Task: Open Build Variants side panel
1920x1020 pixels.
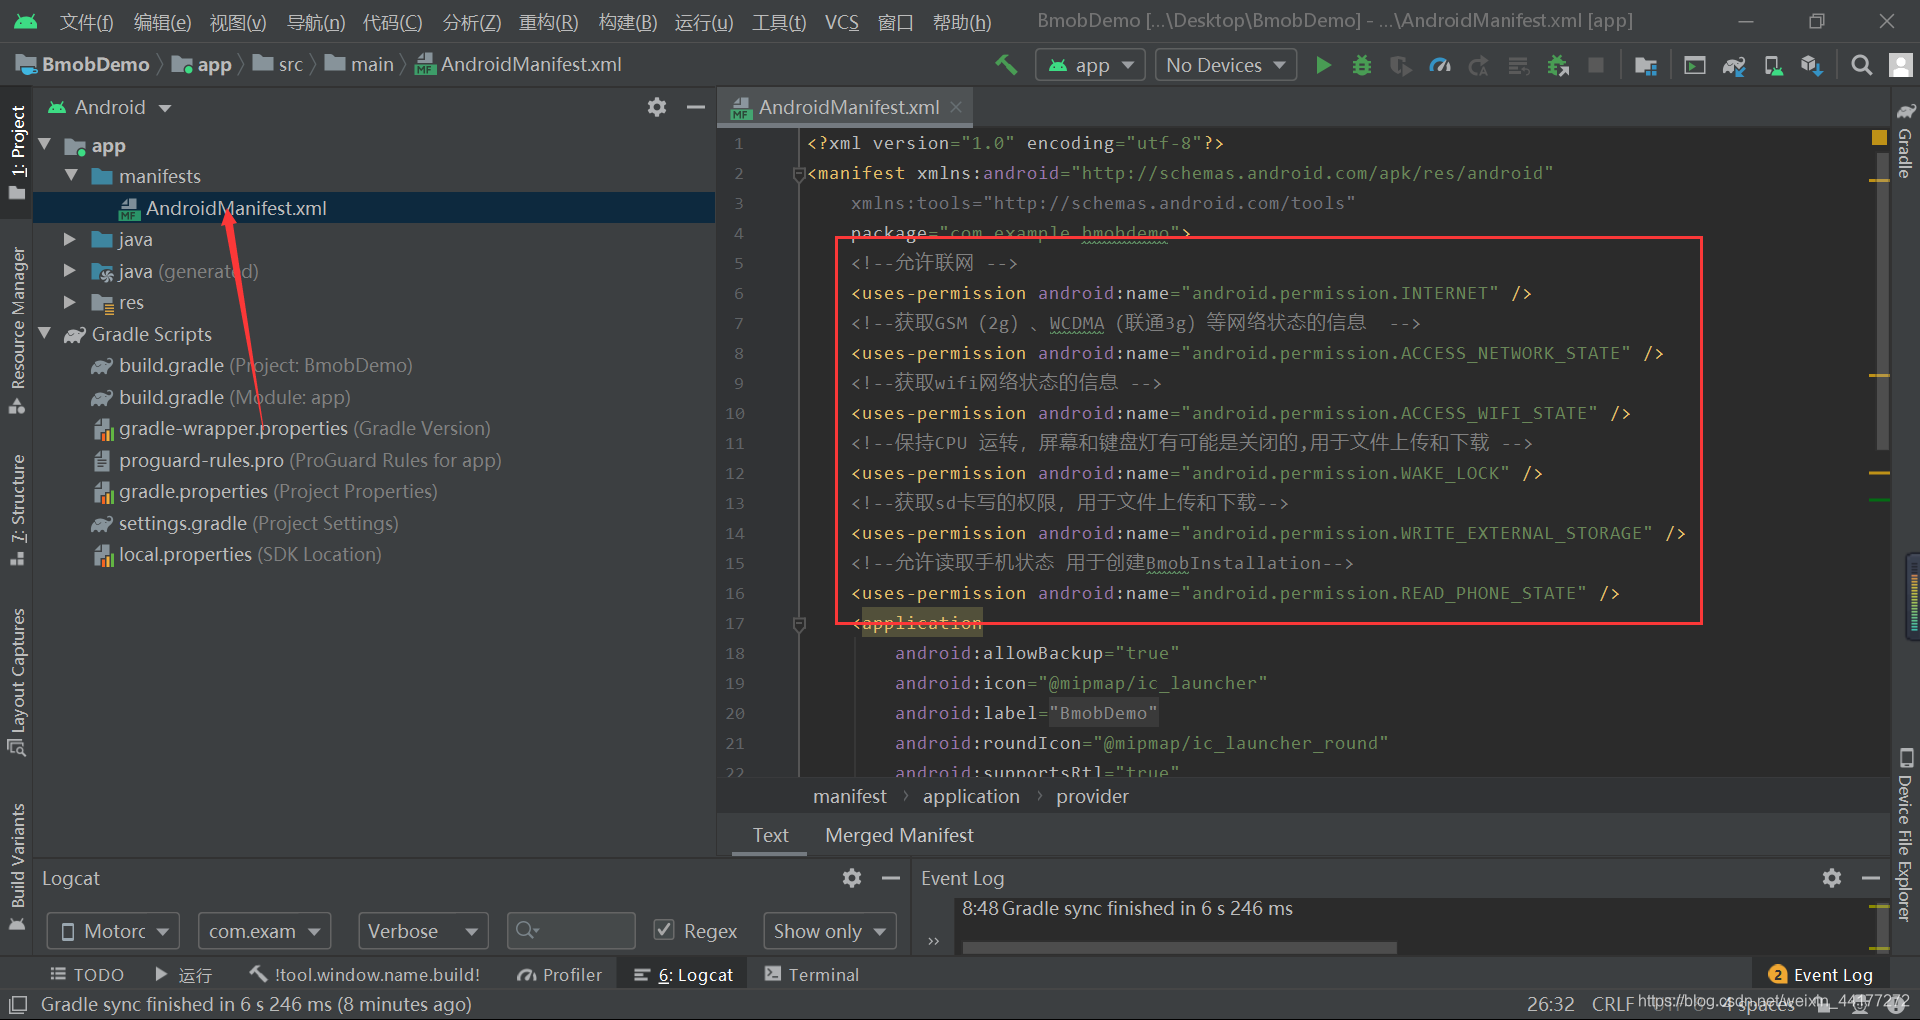Action: click(17, 866)
